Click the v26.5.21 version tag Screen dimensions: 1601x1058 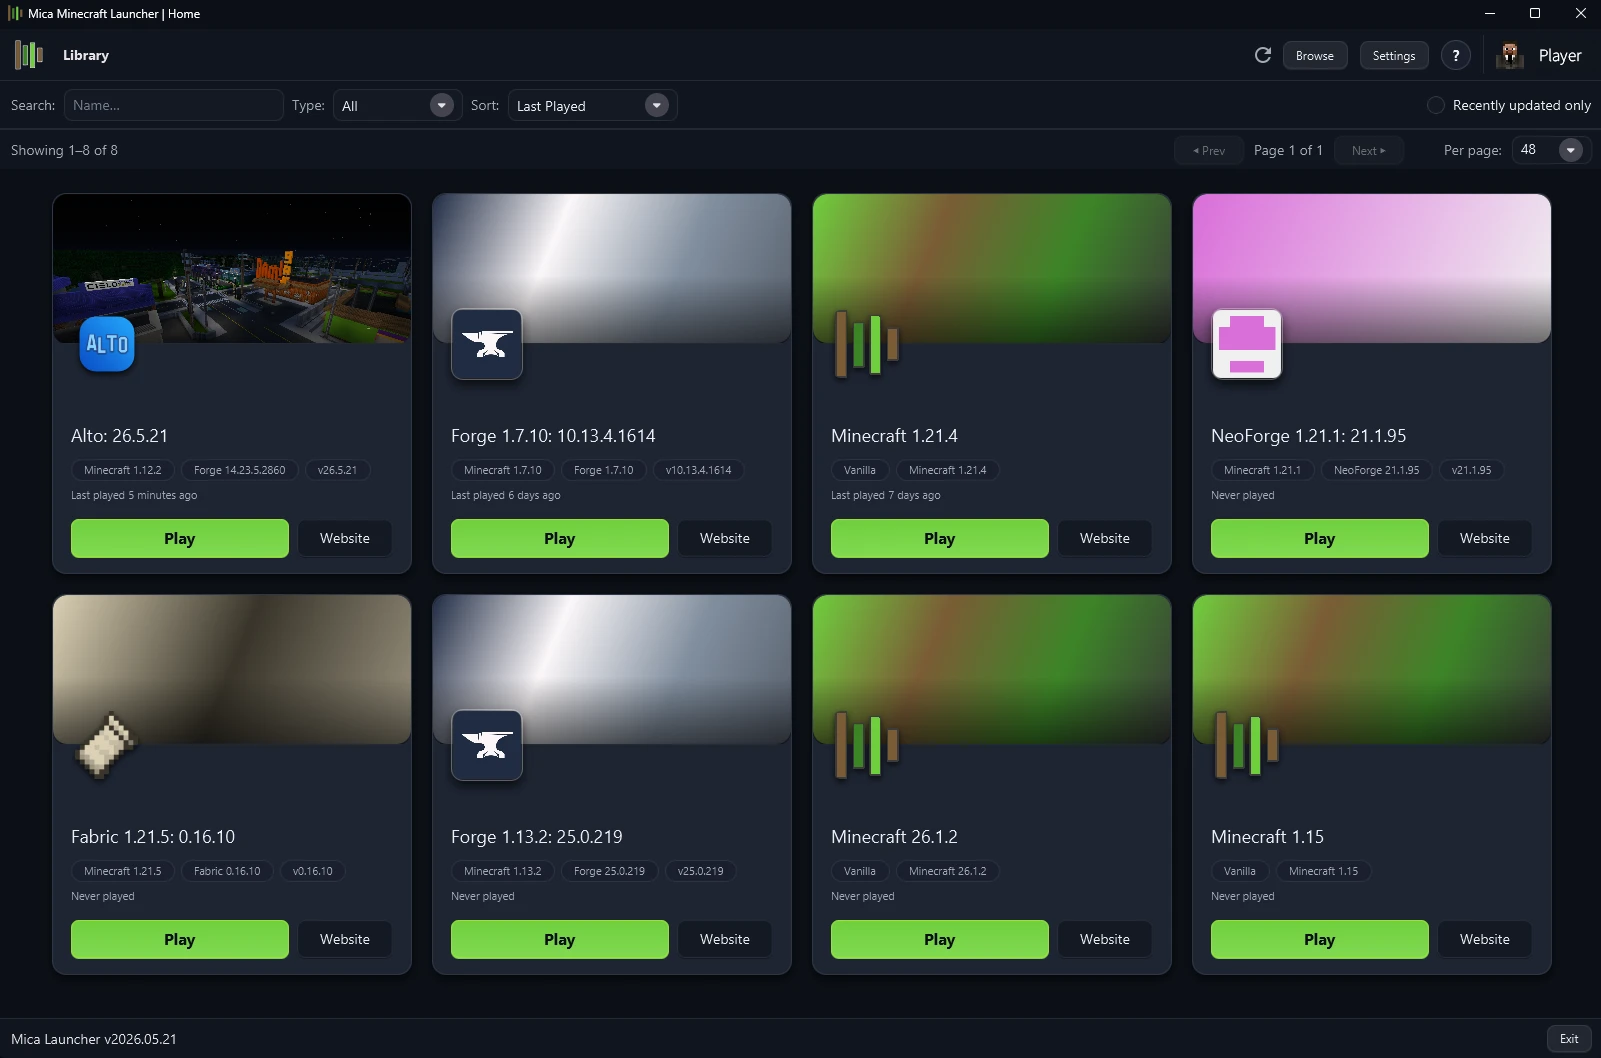pos(337,470)
